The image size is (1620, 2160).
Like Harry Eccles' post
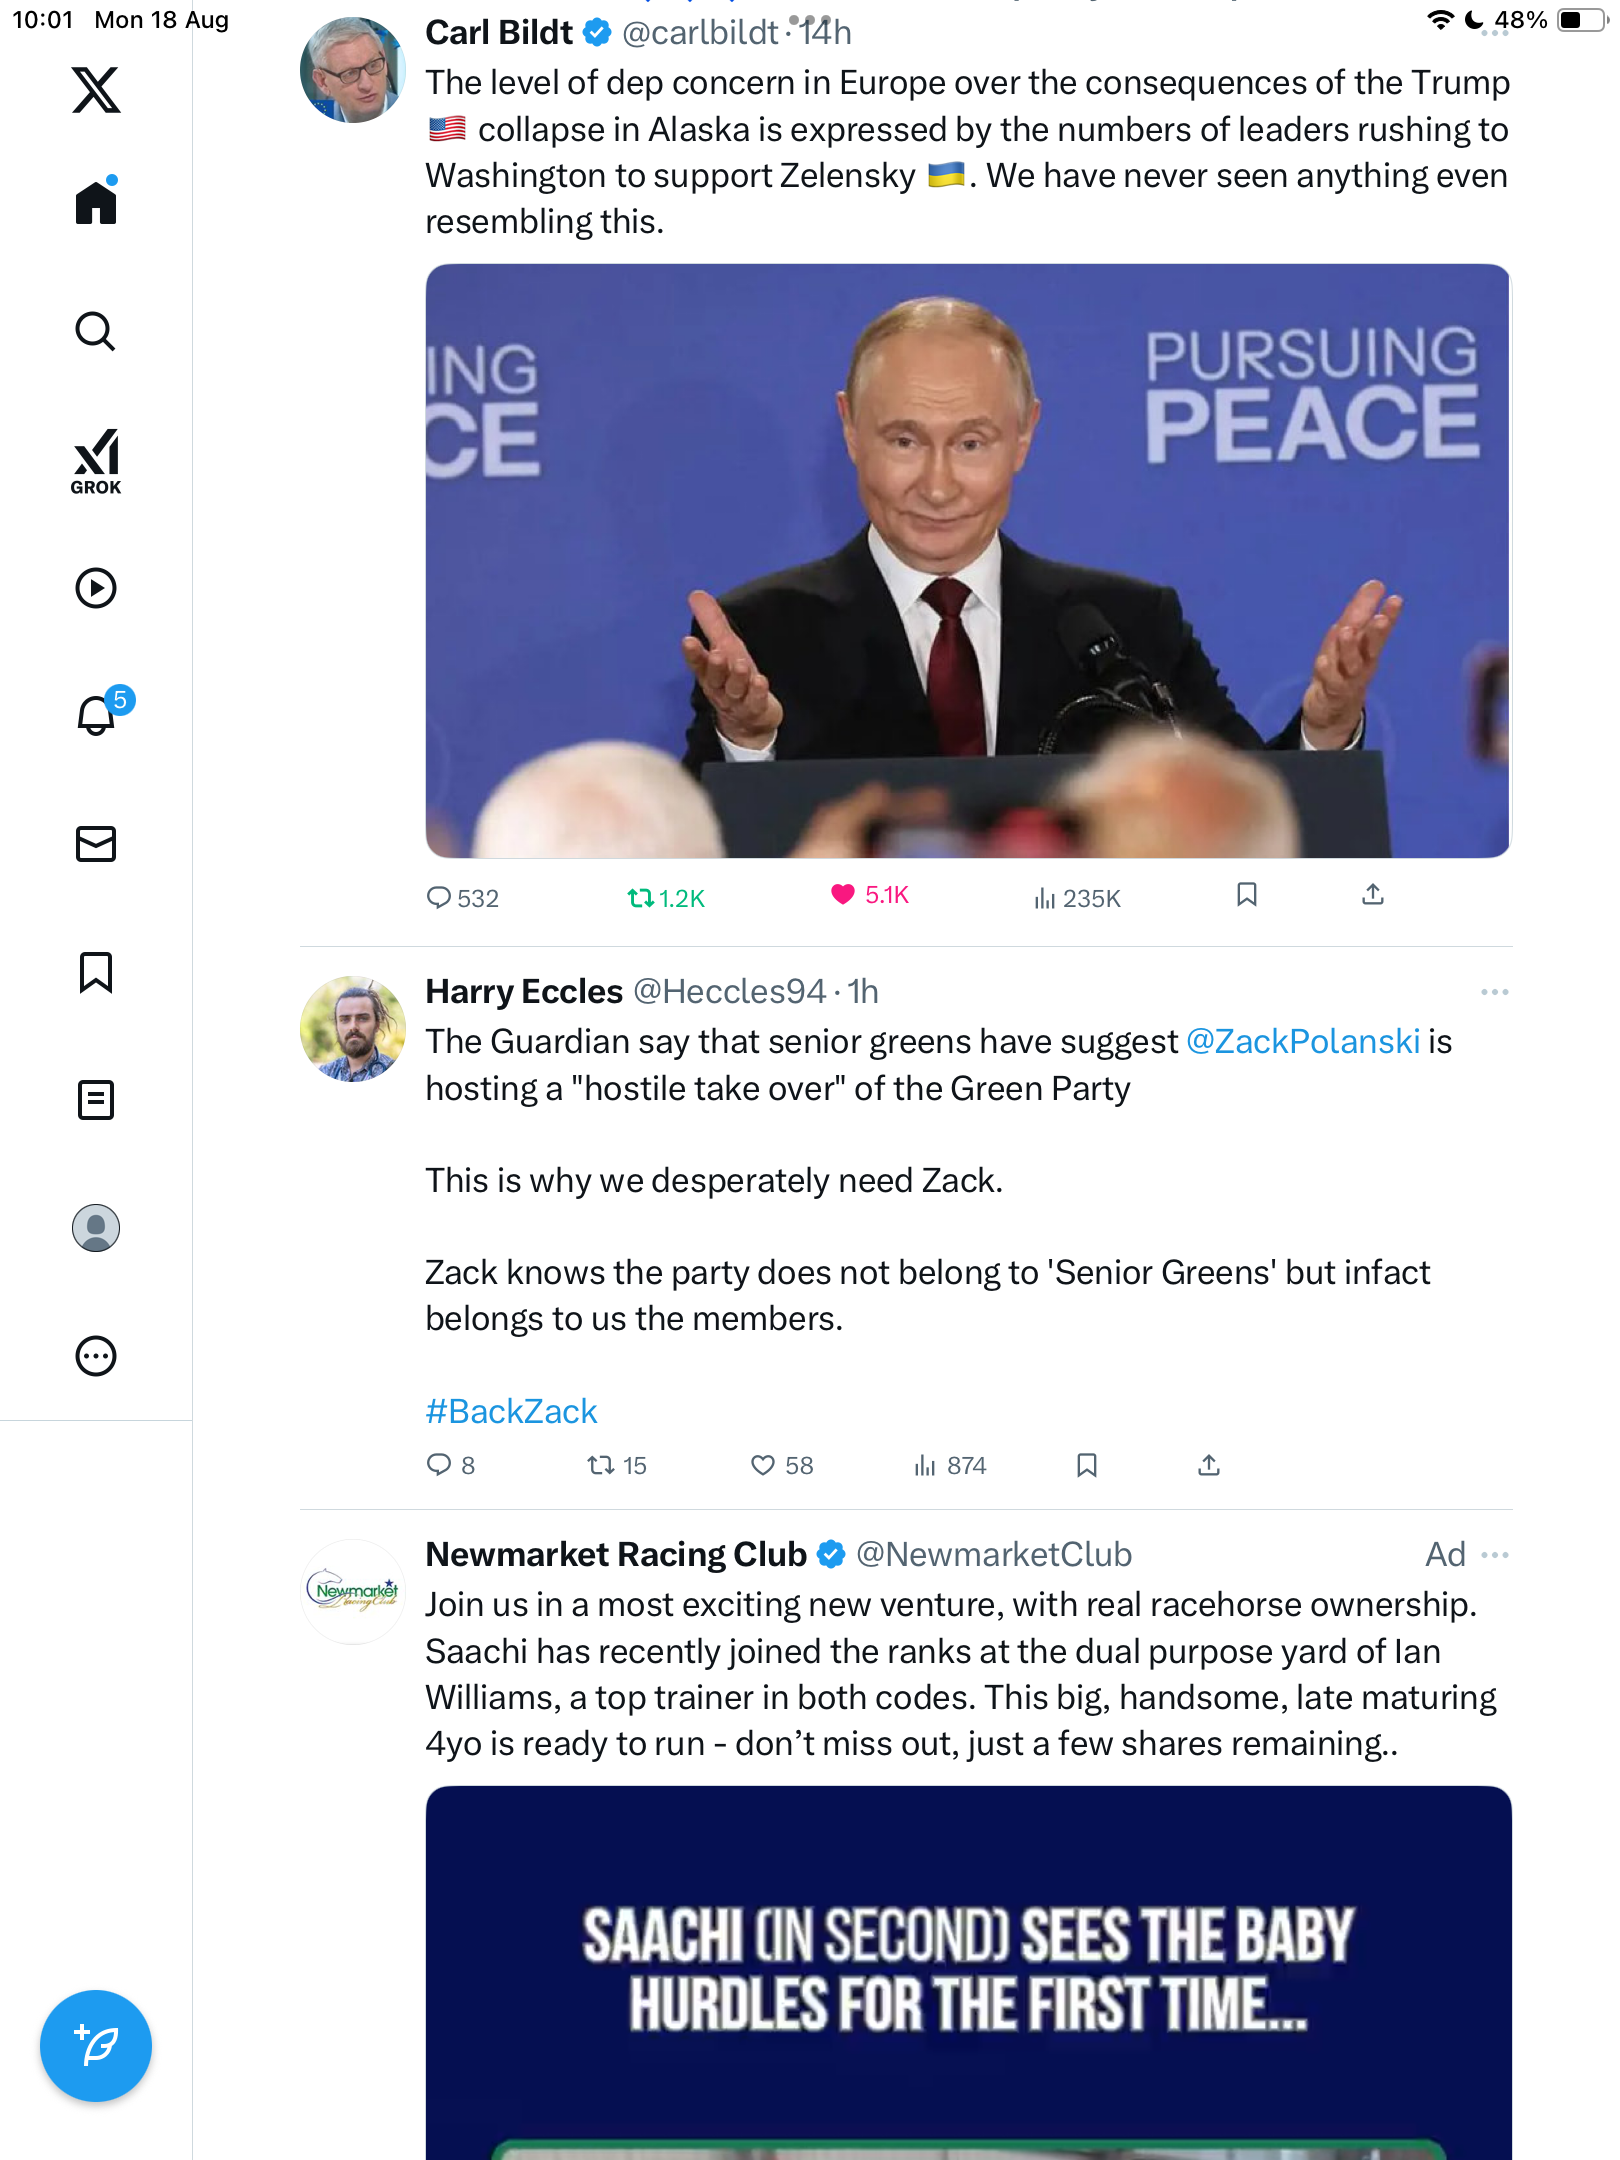pyautogui.click(x=763, y=1465)
